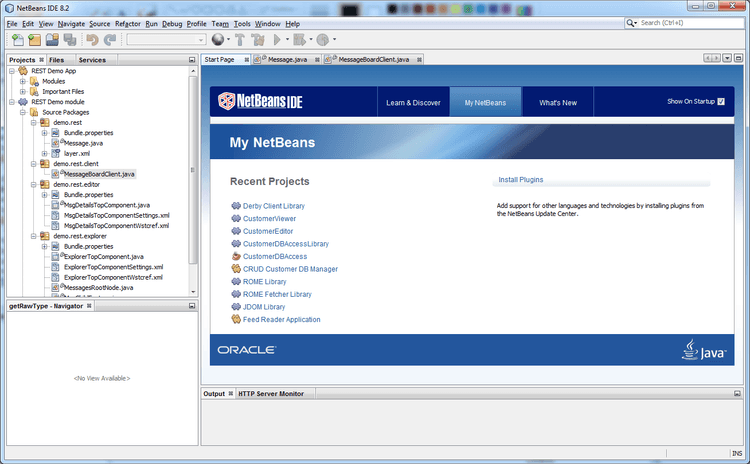Open the Message.java editor tab
Viewport: 750px width, 464px height.
(287, 60)
